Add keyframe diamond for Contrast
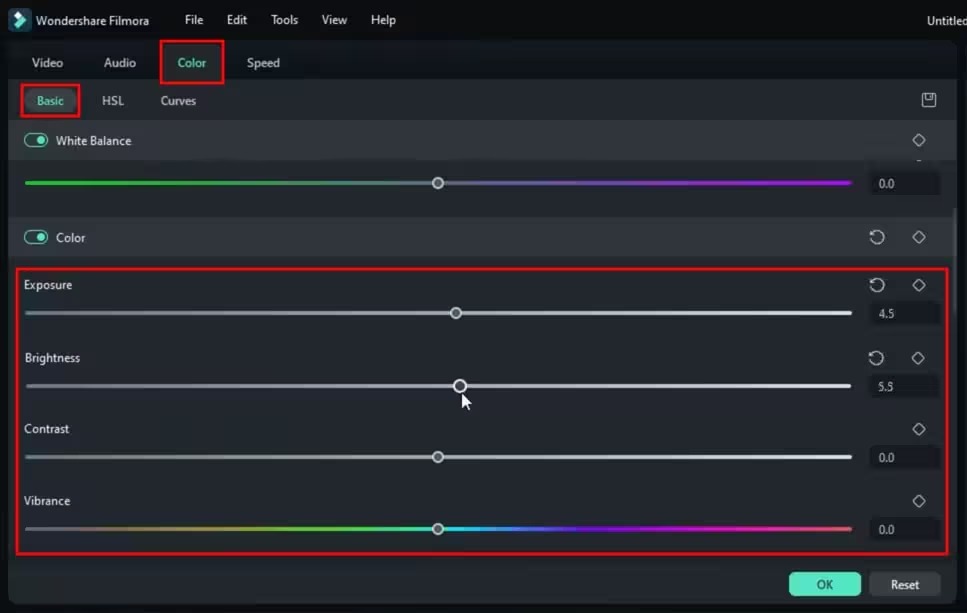 [x=919, y=429]
